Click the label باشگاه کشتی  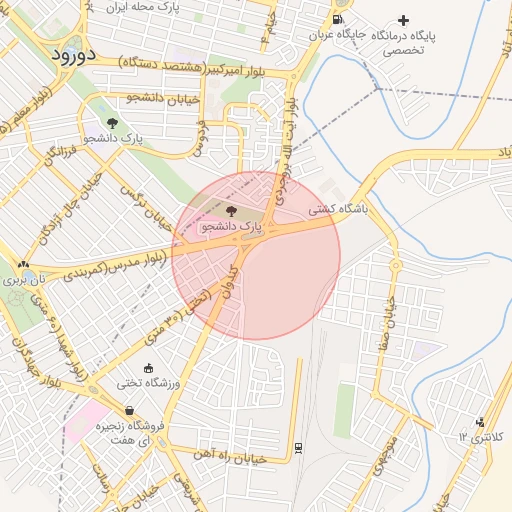point(338,210)
